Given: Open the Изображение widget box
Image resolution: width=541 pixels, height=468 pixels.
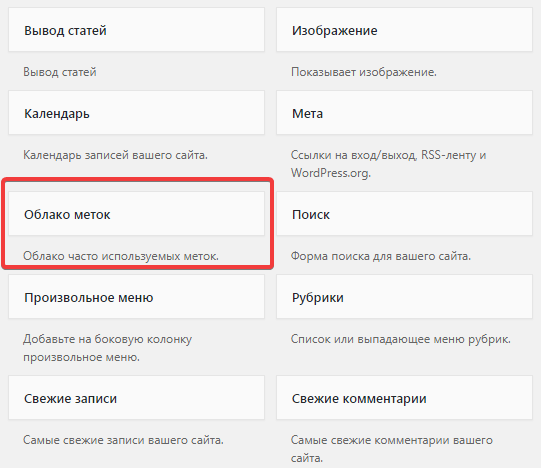Looking at the screenshot, I should tap(404, 30).
